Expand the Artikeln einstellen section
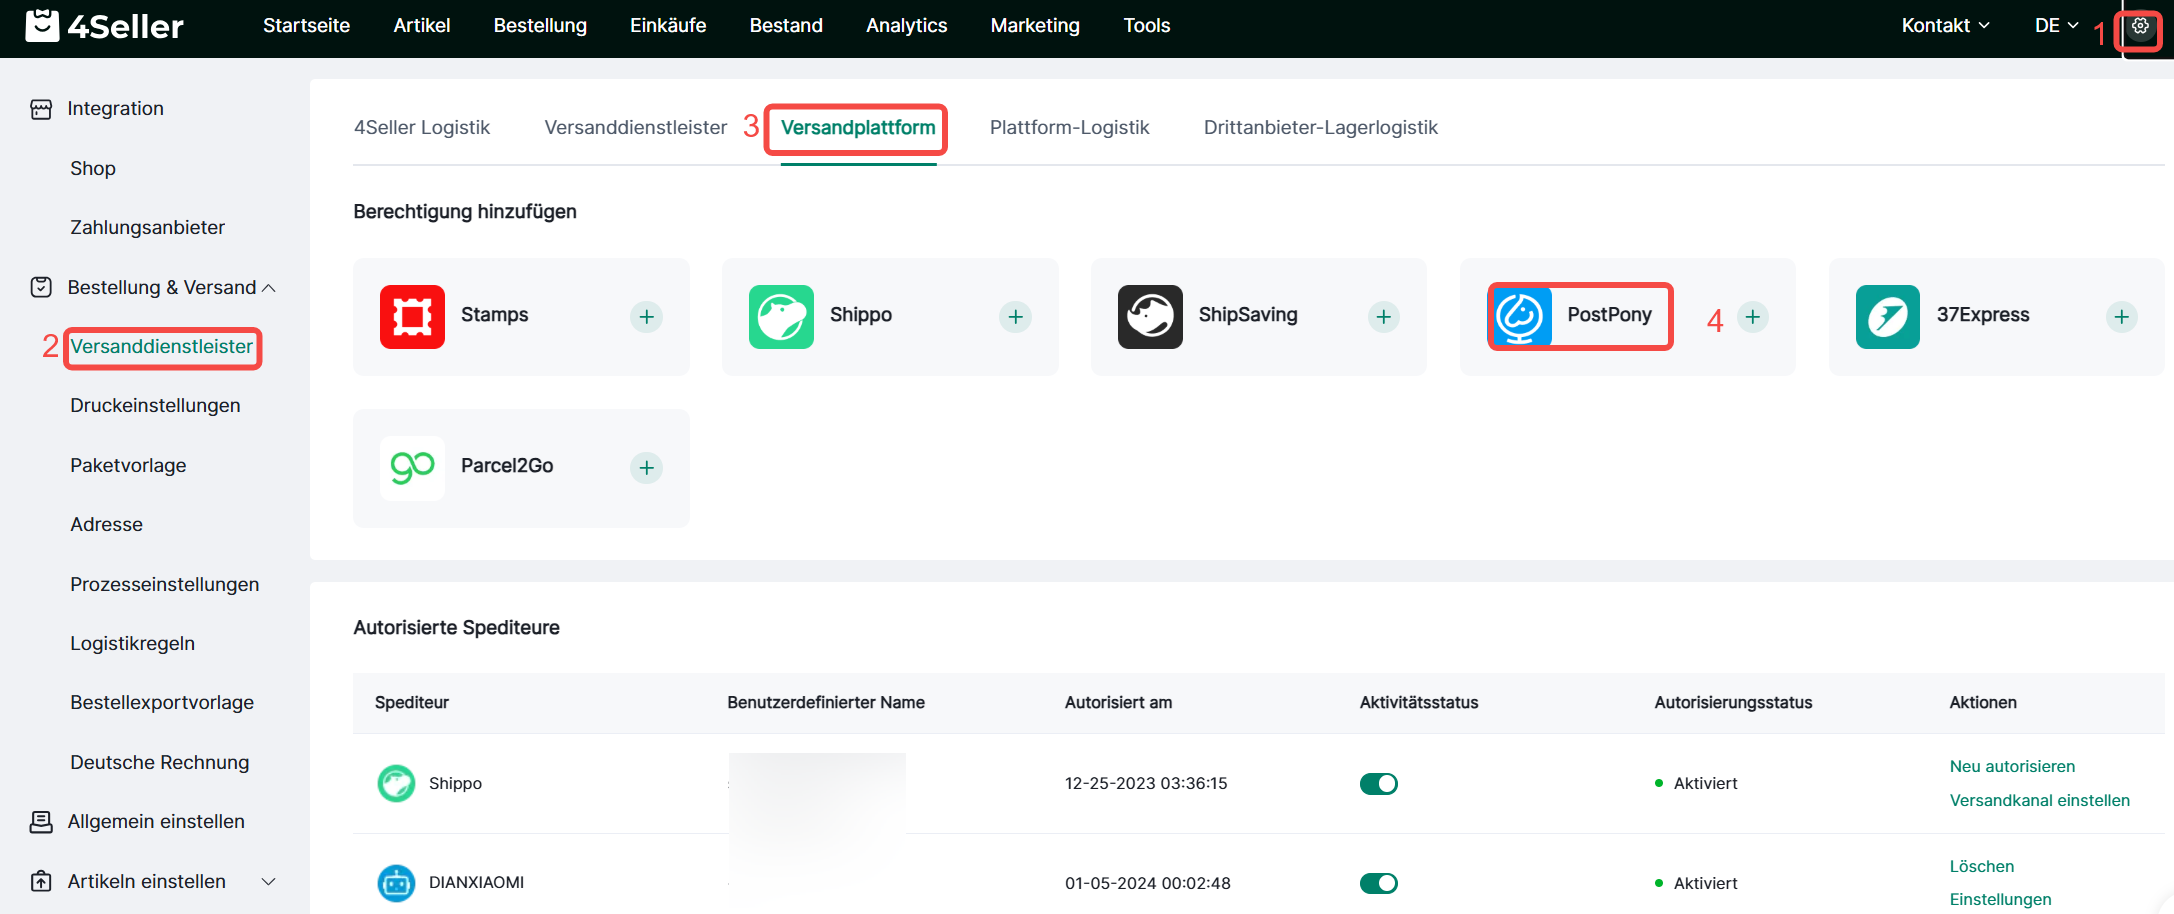 click(268, 881)
